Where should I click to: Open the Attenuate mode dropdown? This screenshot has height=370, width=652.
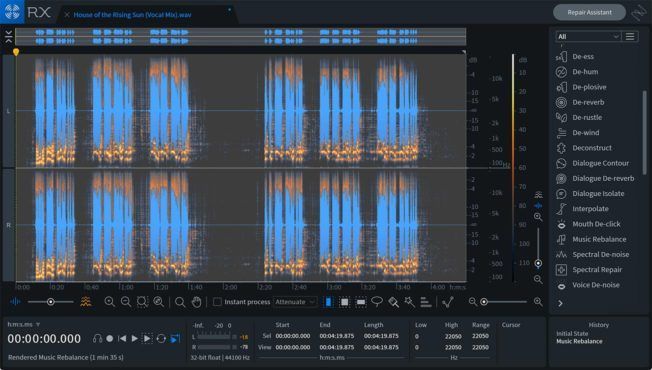click(x=296, y=302)
